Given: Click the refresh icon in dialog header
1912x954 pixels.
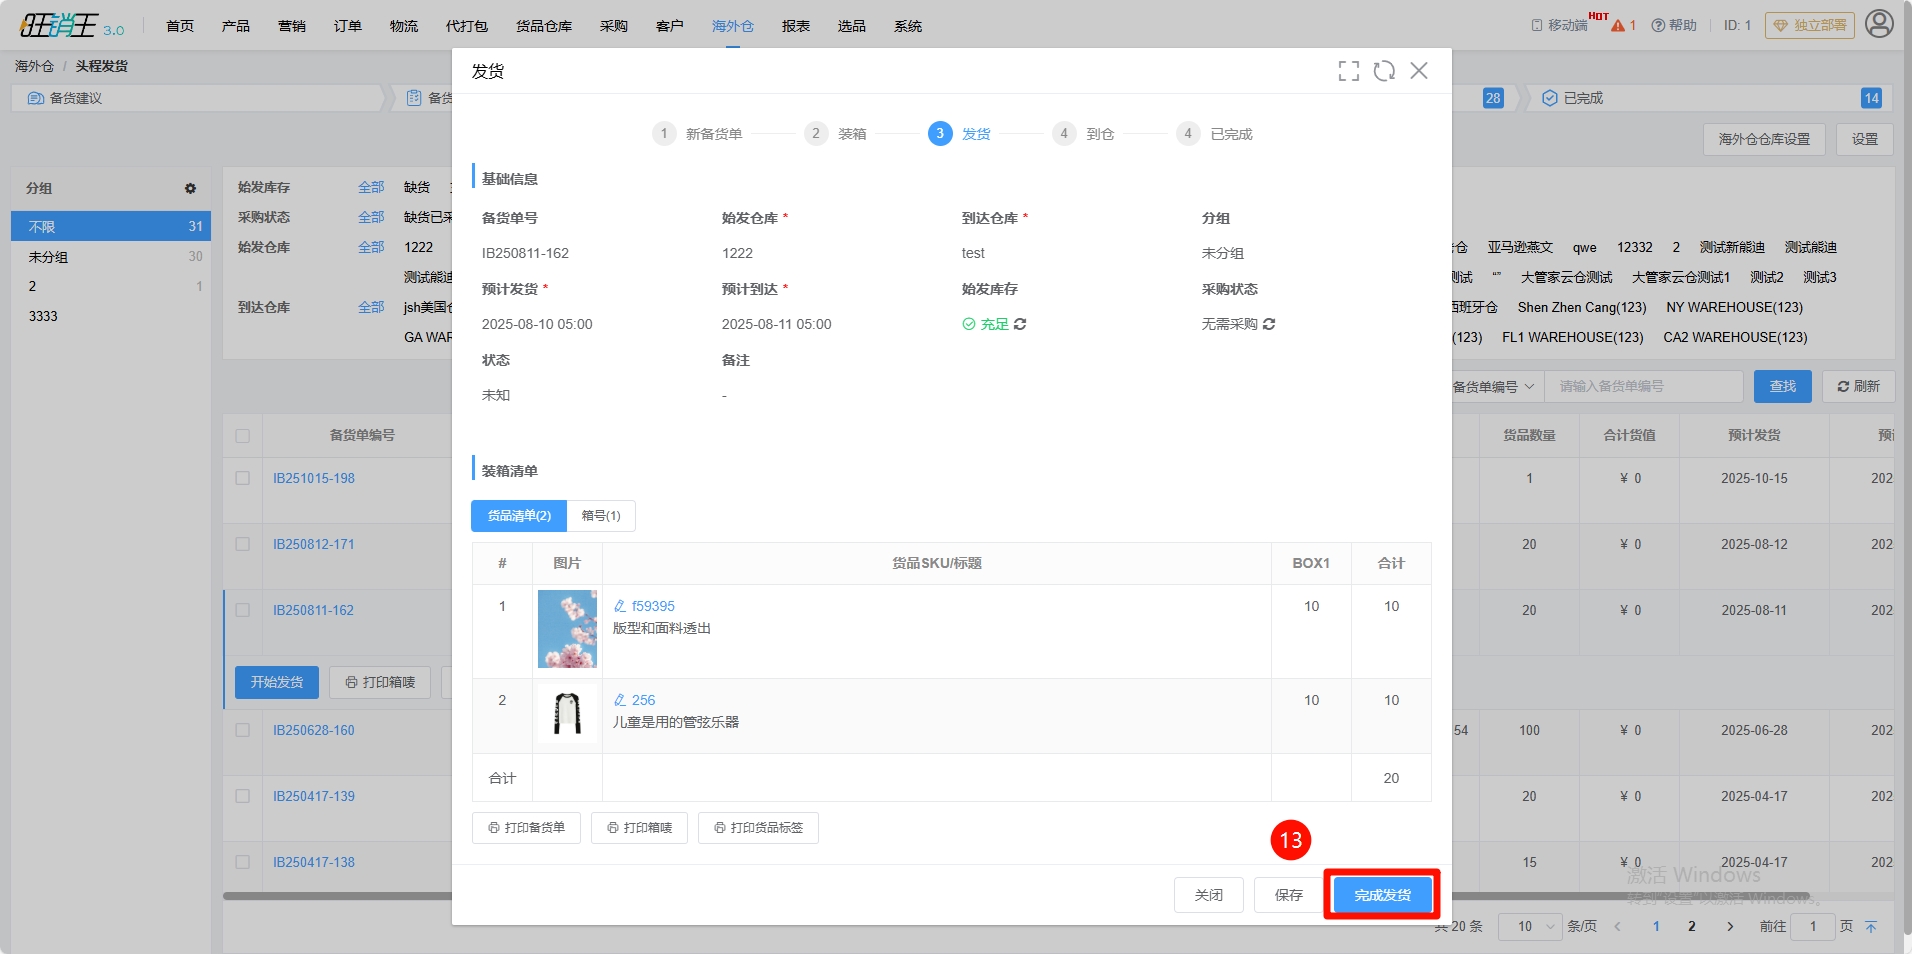Looking at the screenshot, I should click(x=1384, y=71).
